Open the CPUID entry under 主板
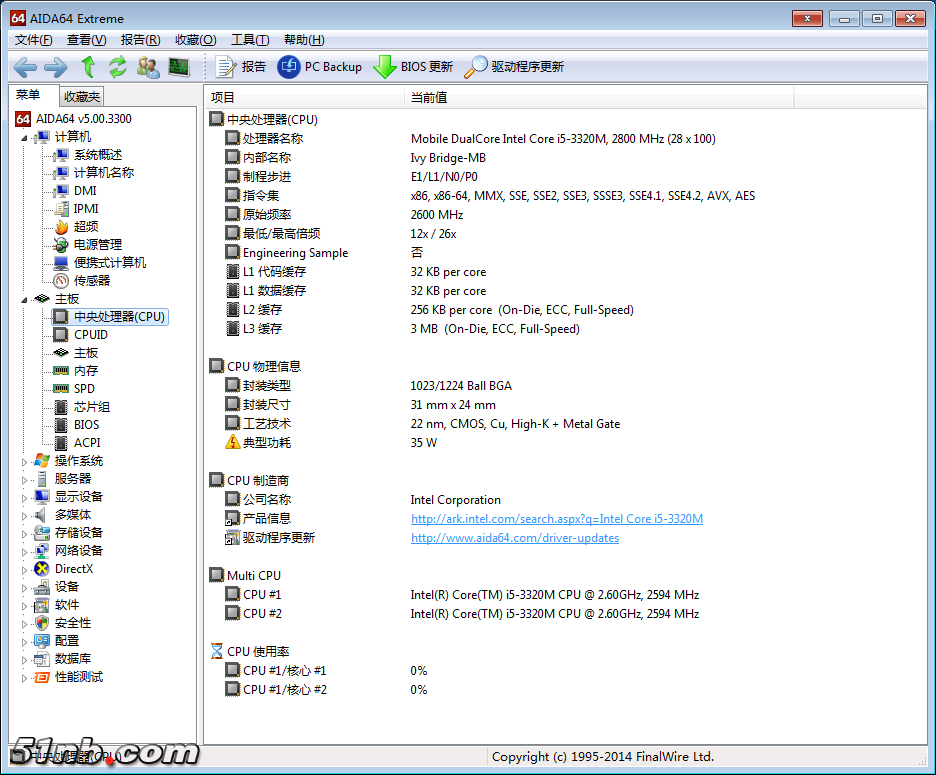 point(90,335)
